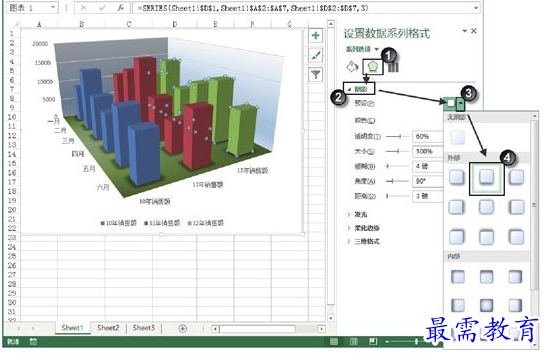Screen dimensions: 547x361
Task: Click the angle field showing 90°
Action: tap(428, 181)
